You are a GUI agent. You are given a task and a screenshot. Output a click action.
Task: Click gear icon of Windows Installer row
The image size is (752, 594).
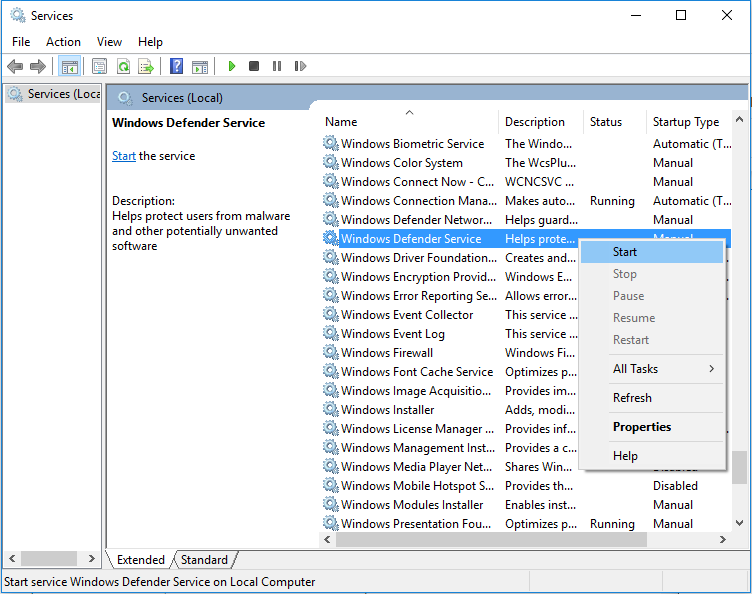(330, 409)
